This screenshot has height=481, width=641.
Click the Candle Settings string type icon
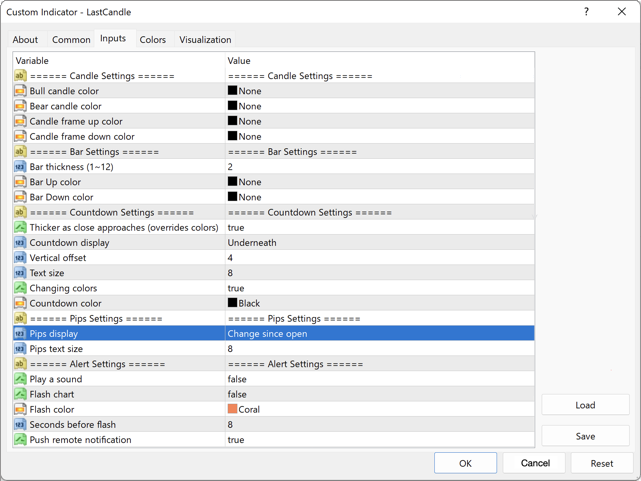point(20,76)
